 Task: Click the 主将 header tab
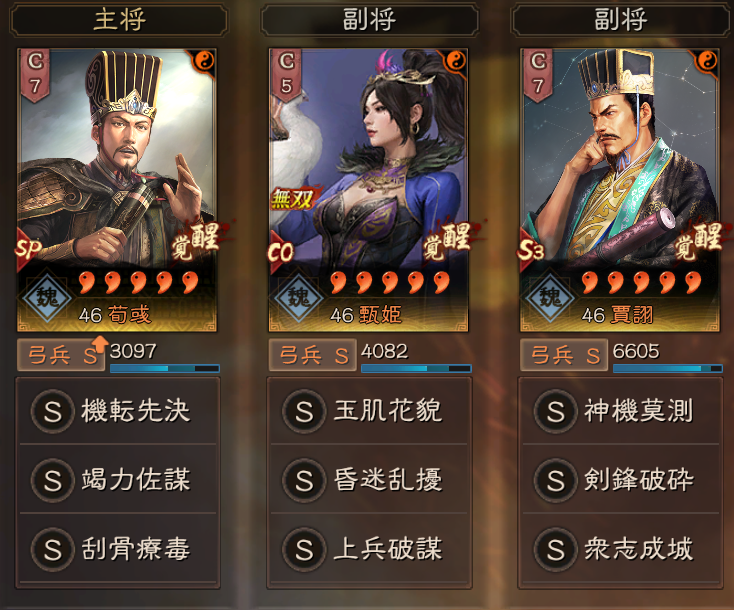click(119, 20)
